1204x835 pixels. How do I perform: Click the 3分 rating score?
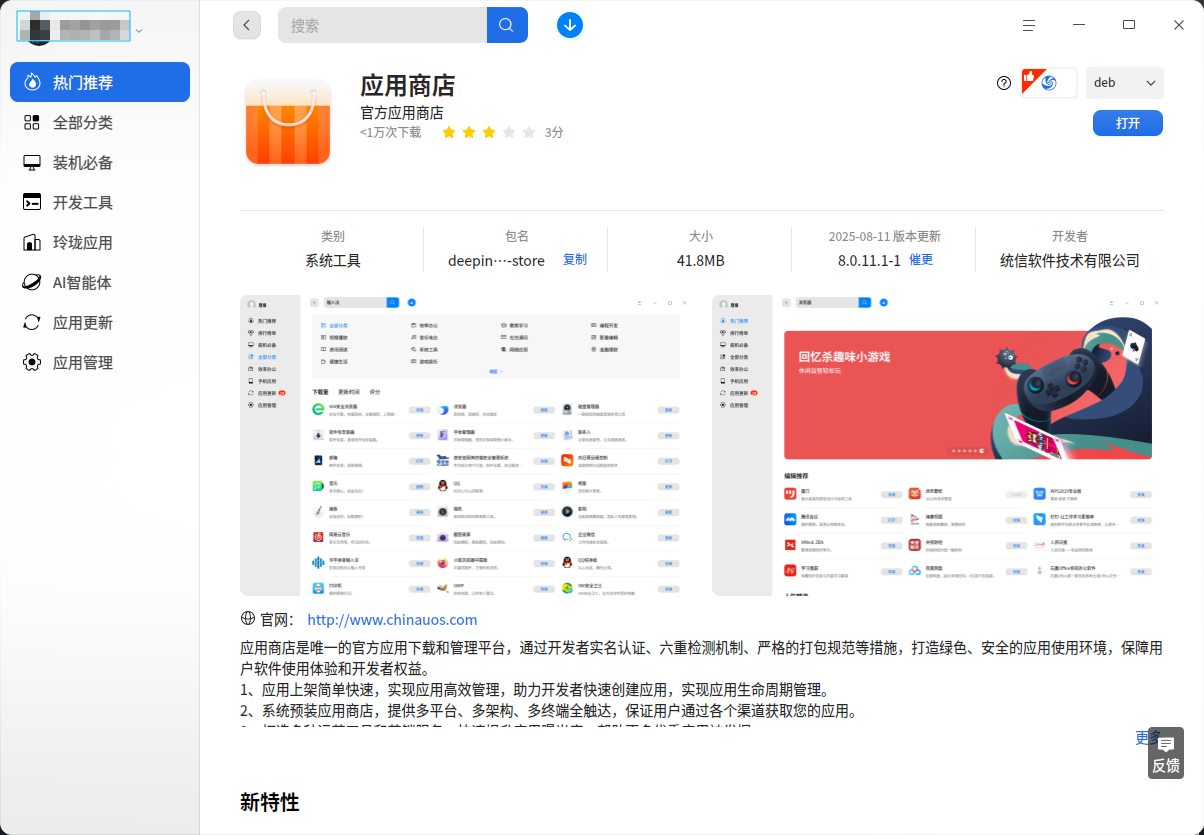tap(554, 132)
